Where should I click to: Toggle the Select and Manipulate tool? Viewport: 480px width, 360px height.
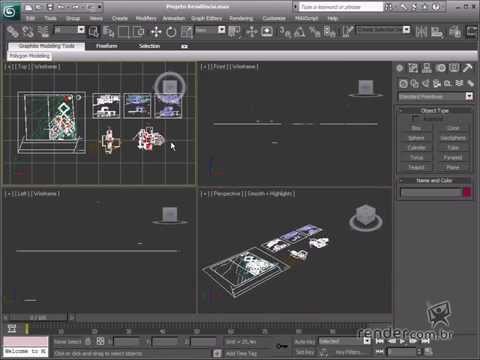tap(252, 32)
